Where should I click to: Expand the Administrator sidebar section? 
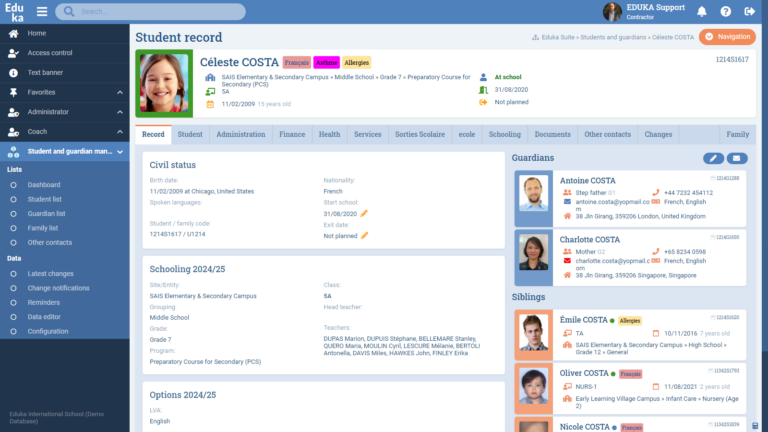(64, 112)
